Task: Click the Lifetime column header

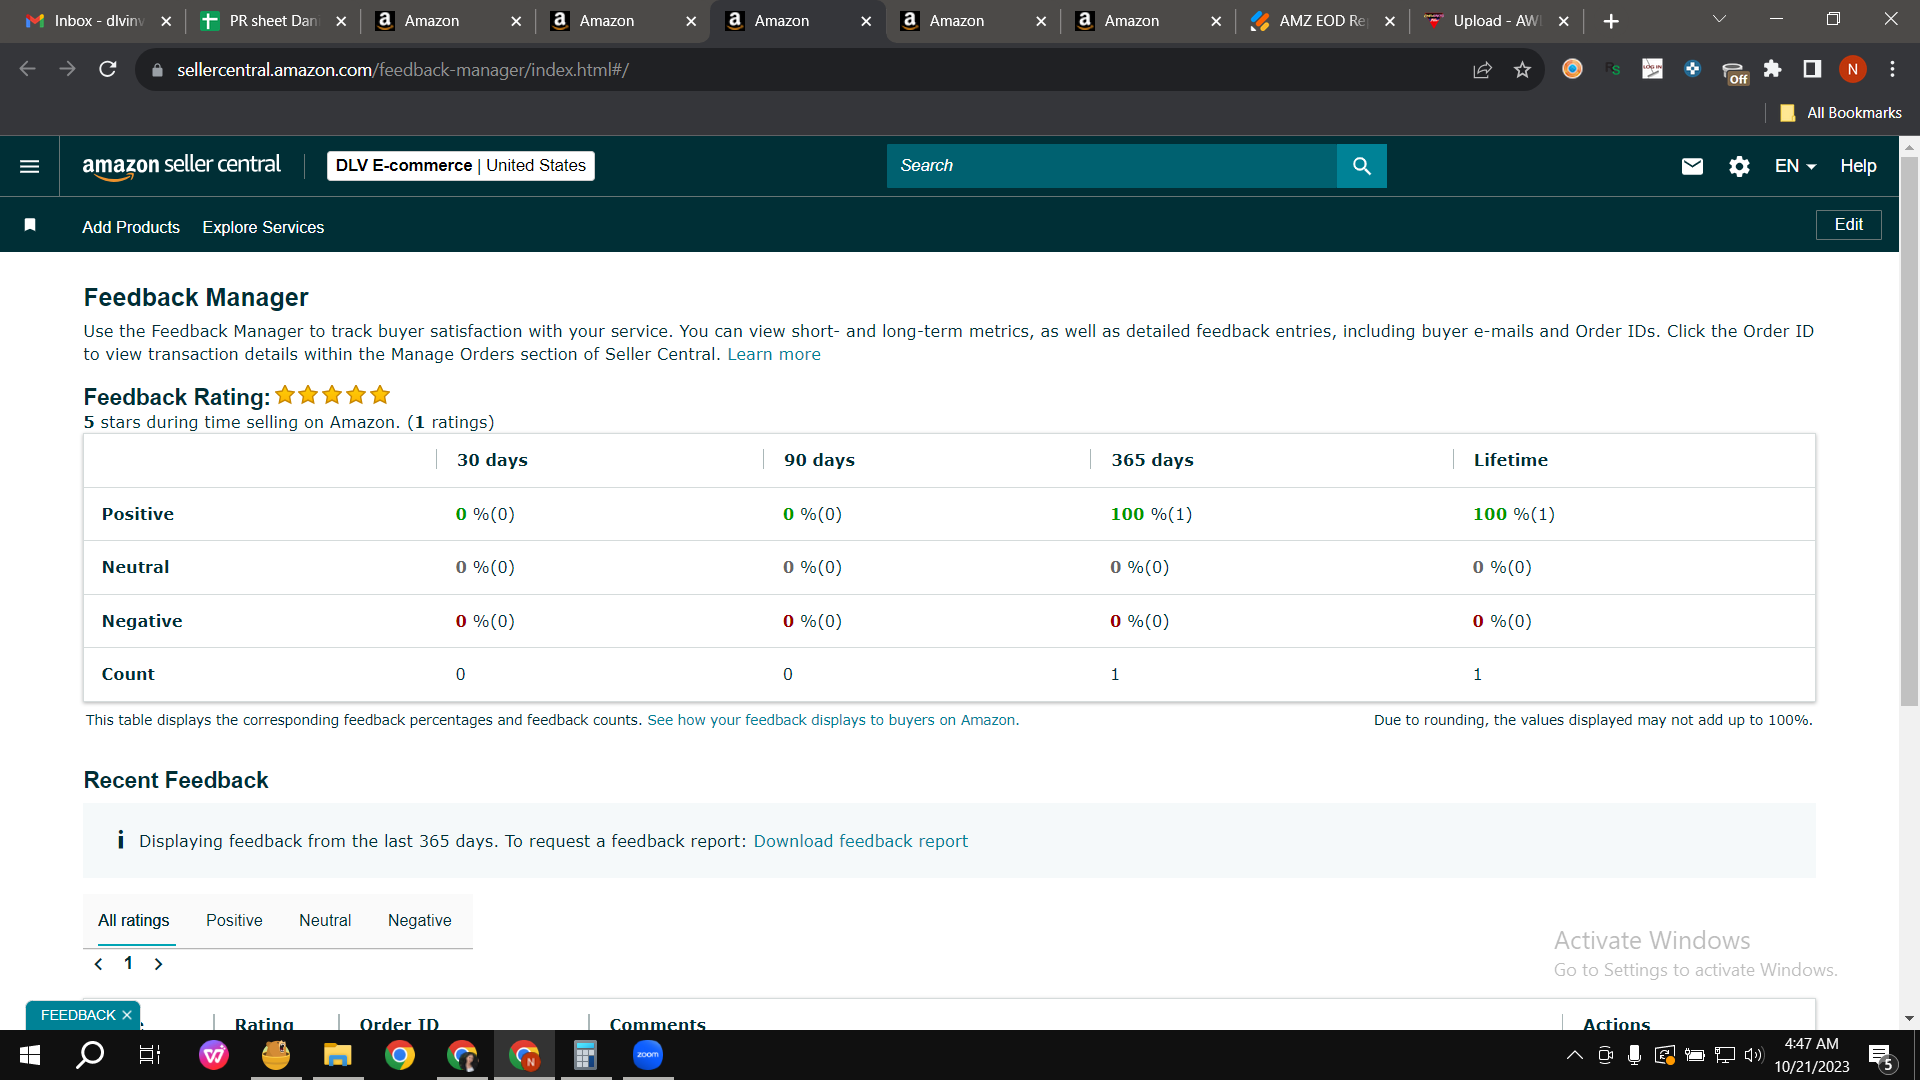Action: tap(1510, 460)
